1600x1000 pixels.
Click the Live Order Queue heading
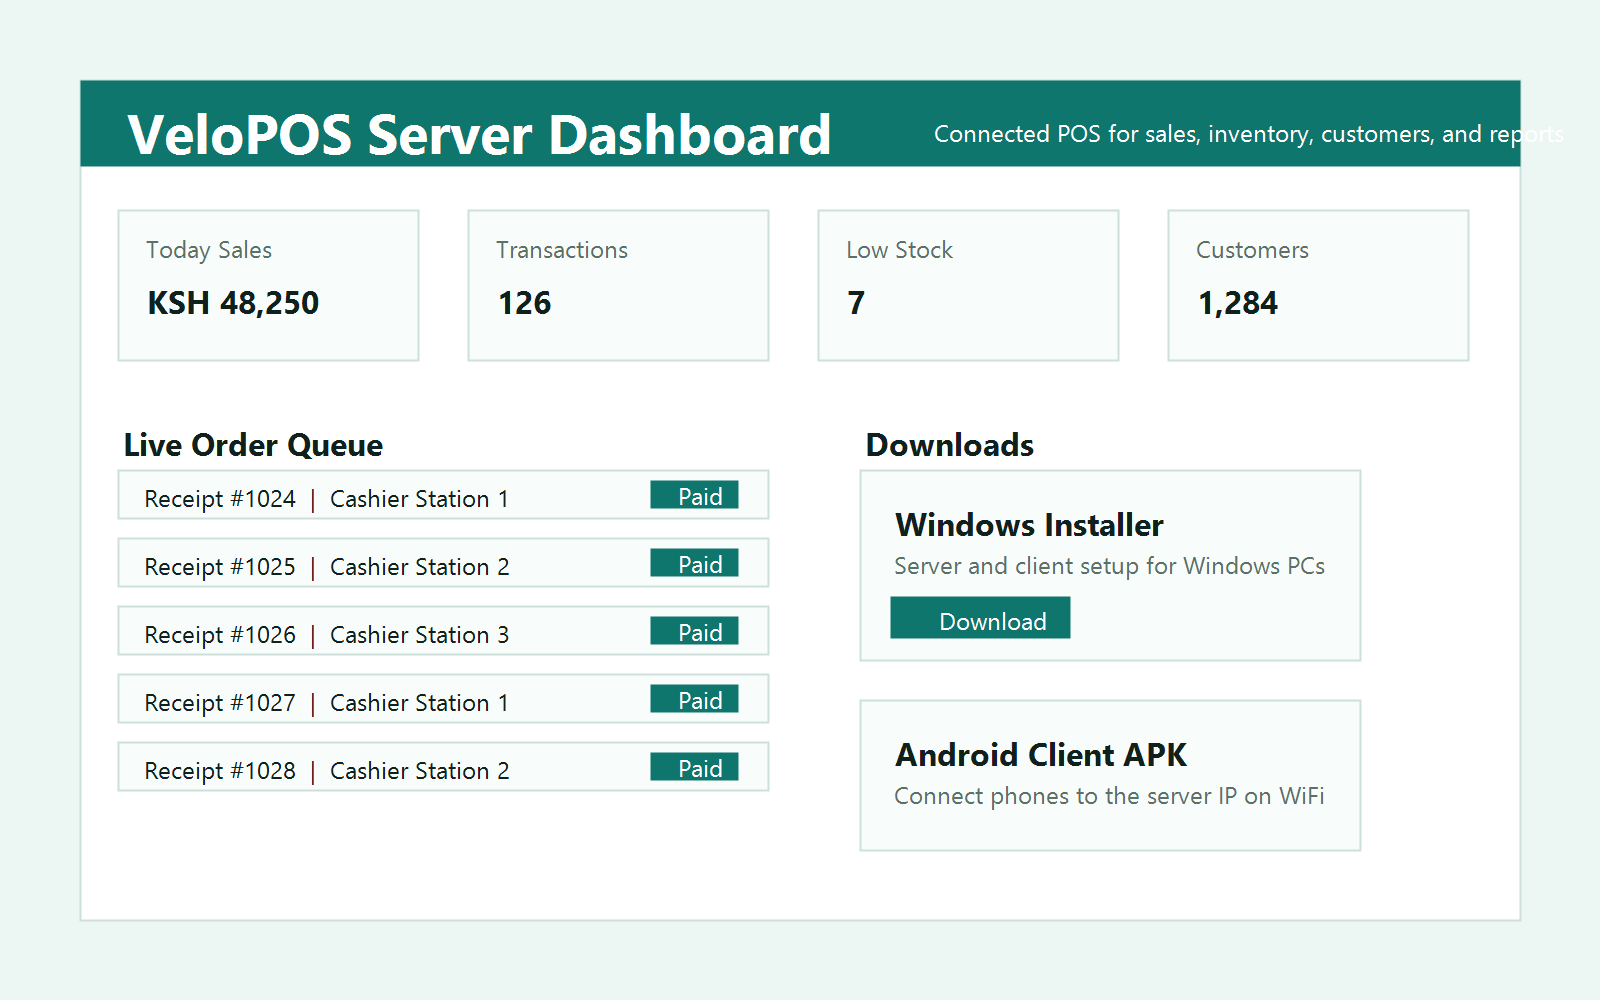click(x=253, y=445)
